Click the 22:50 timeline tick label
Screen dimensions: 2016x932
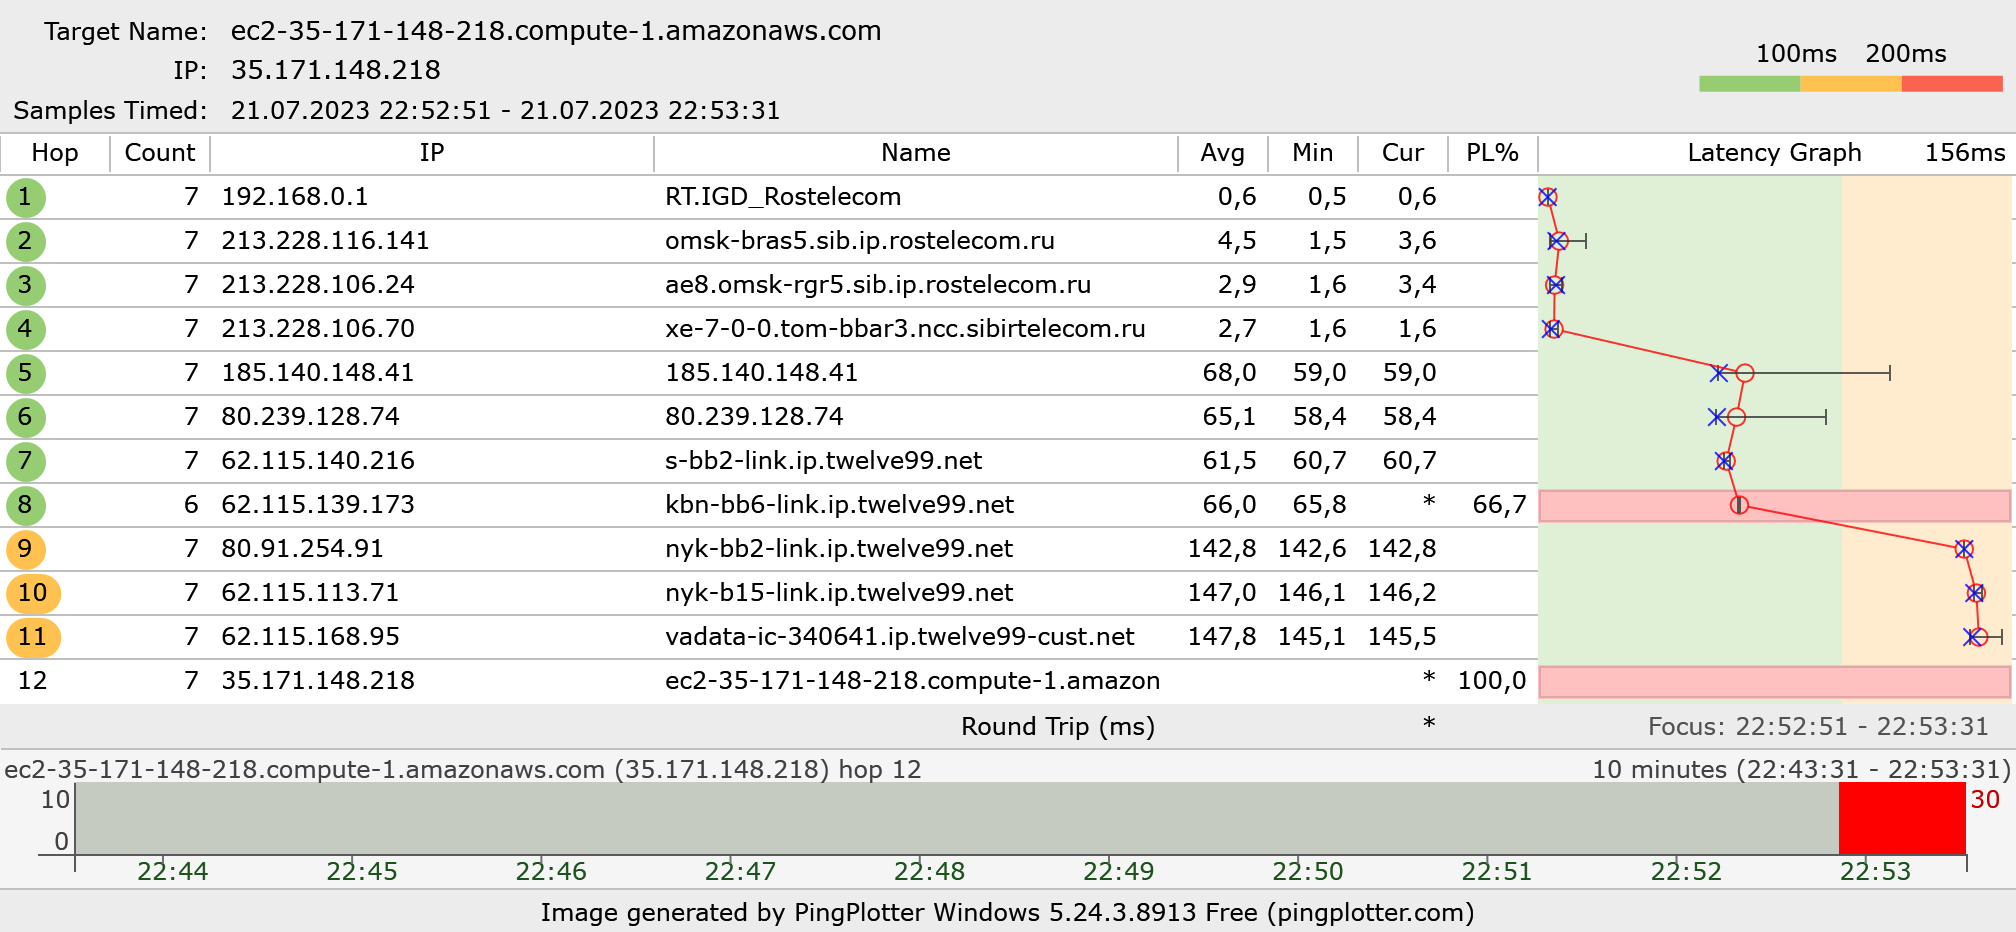pos(1308,871)
